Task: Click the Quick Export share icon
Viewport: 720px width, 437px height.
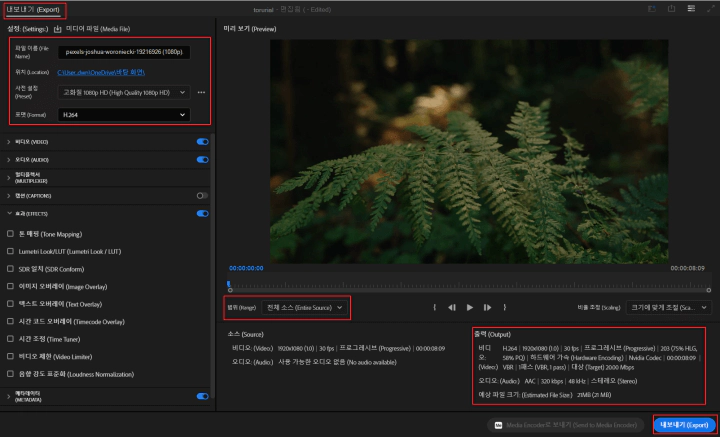Action: [671, 9]
